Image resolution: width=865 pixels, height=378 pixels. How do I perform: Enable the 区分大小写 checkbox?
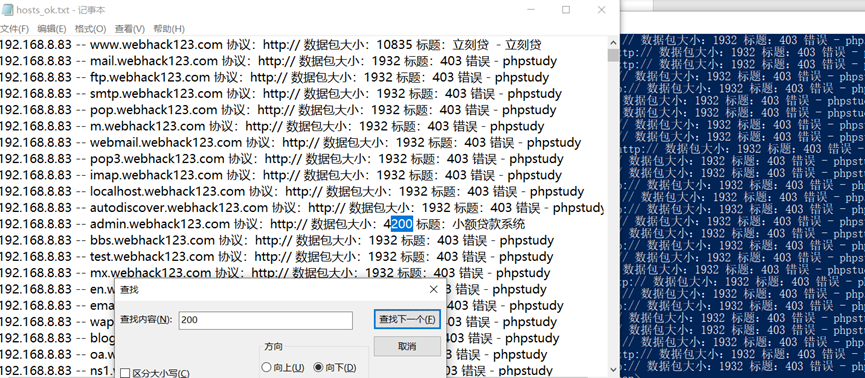pyautogui.click(x=125, y=374)
